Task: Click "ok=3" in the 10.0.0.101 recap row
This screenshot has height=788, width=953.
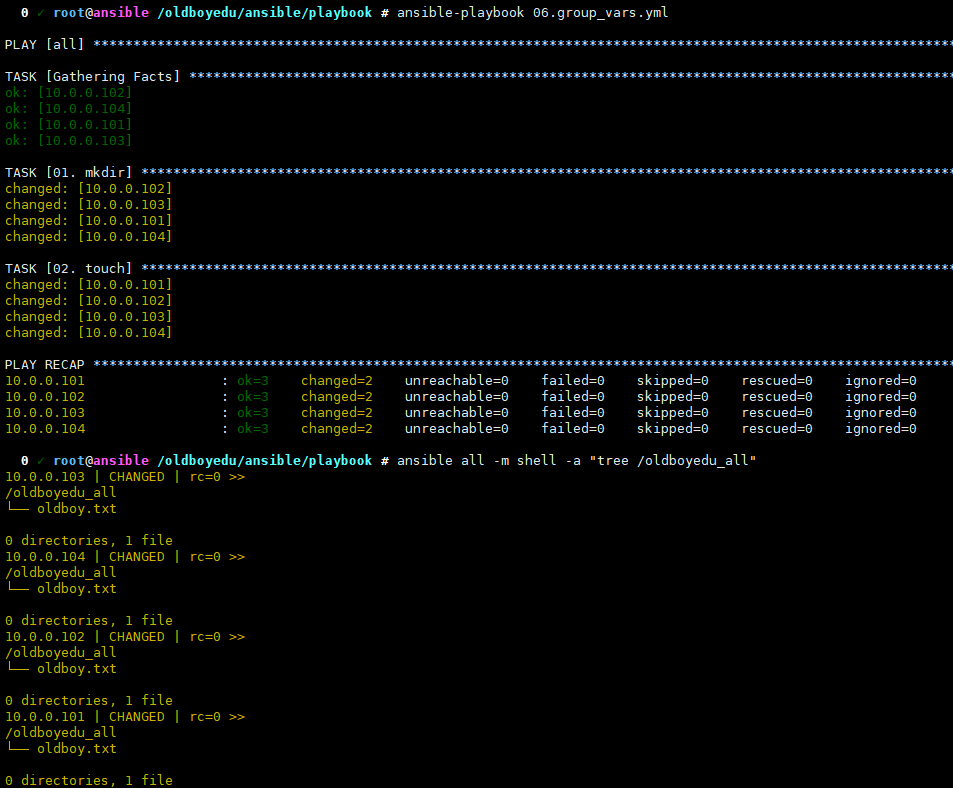Action: 252,380
